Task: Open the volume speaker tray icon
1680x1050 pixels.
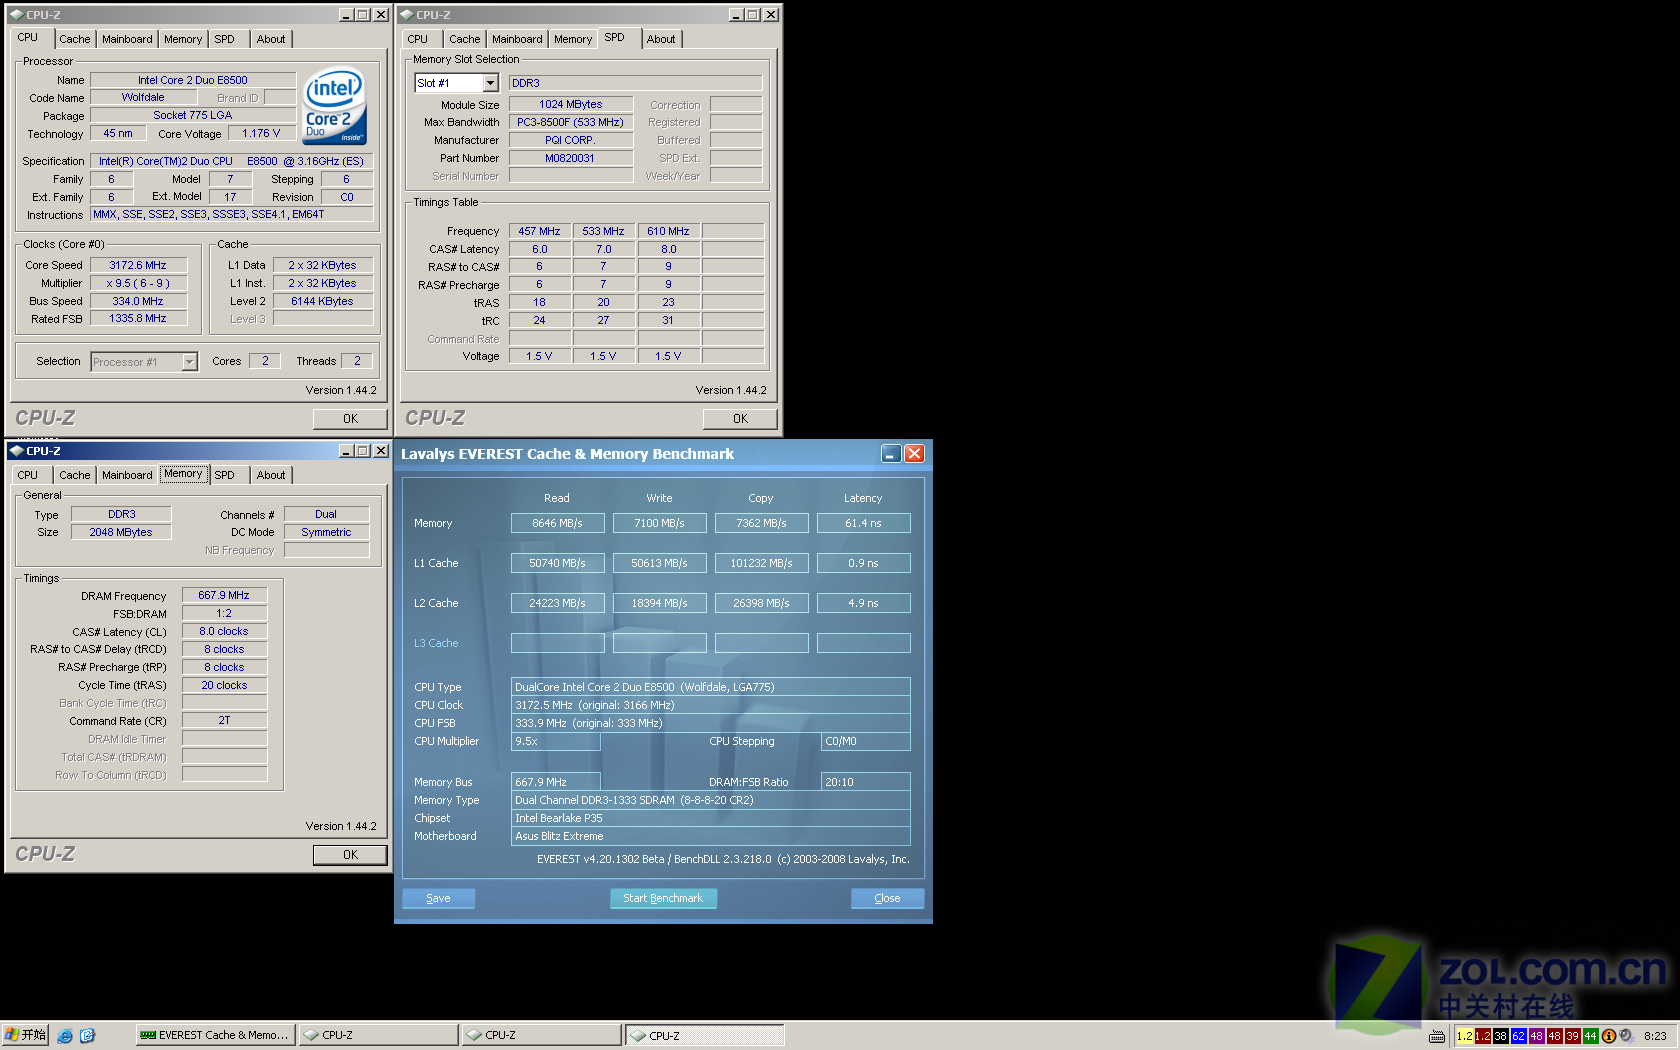Action: (1625, 1036)
